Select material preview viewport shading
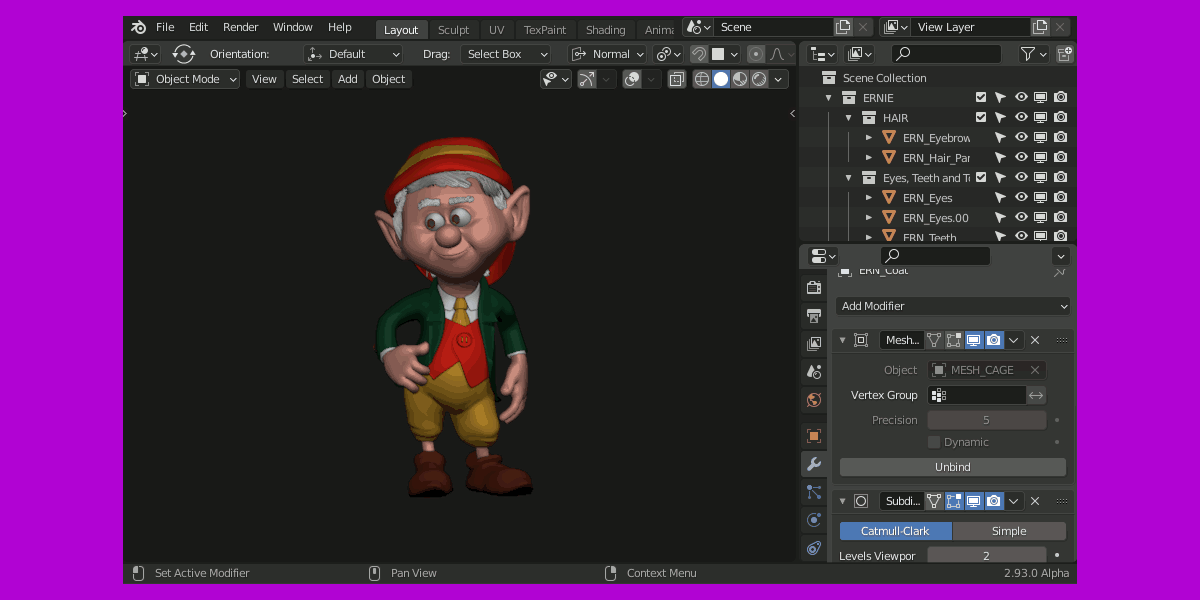1200x600 pixels. pyautogui.click(x=740, y=79)
